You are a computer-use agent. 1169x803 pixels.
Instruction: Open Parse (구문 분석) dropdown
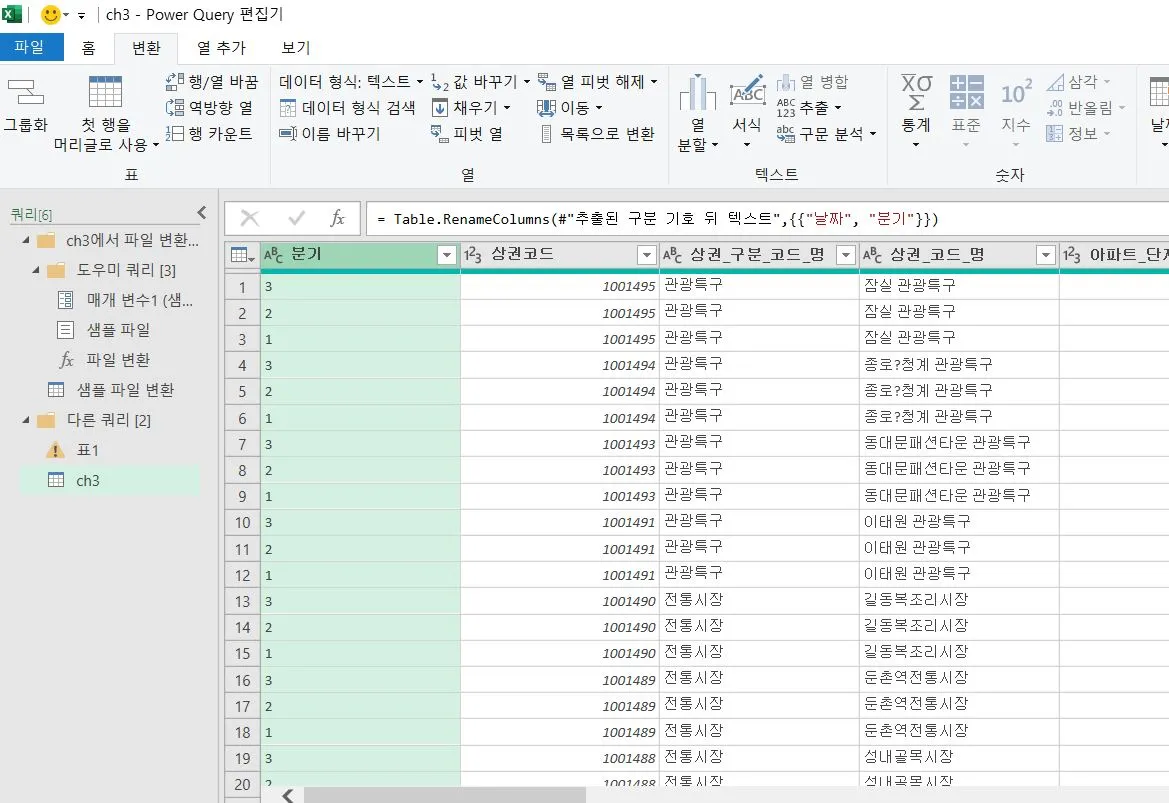pyautogui.click(x=872, y=133)
